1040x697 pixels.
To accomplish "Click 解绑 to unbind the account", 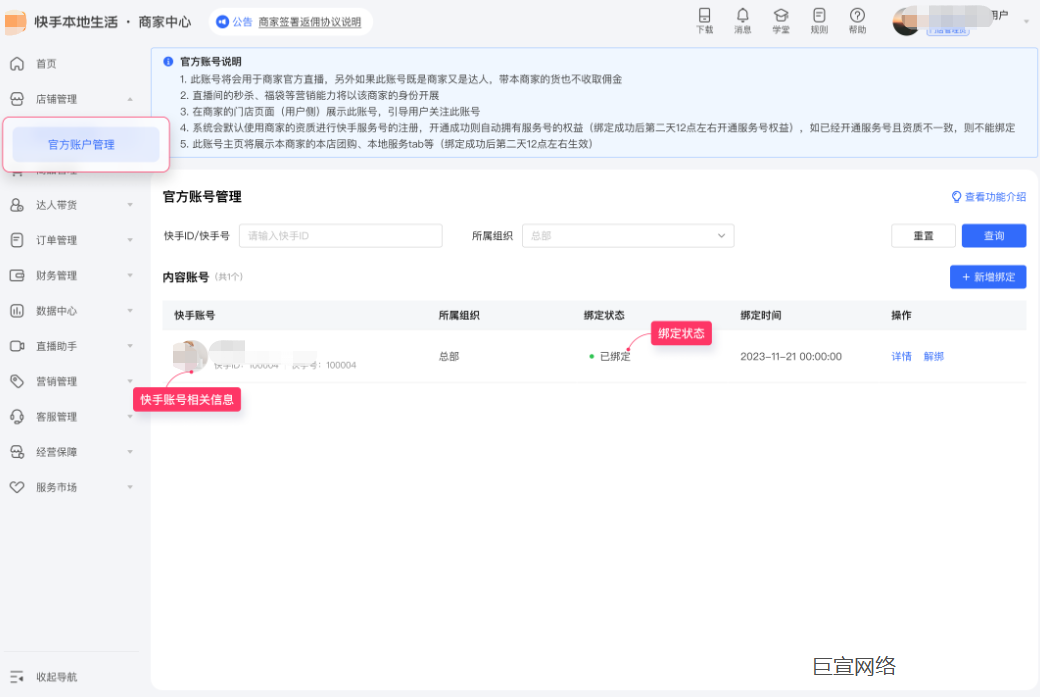I will click(933, 356).
